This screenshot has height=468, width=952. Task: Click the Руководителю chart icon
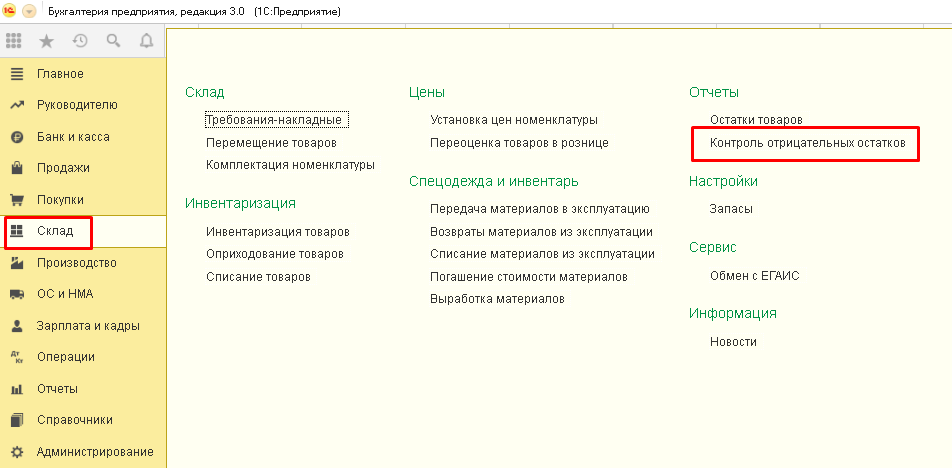pyautogui.click(x=17, y=106)
